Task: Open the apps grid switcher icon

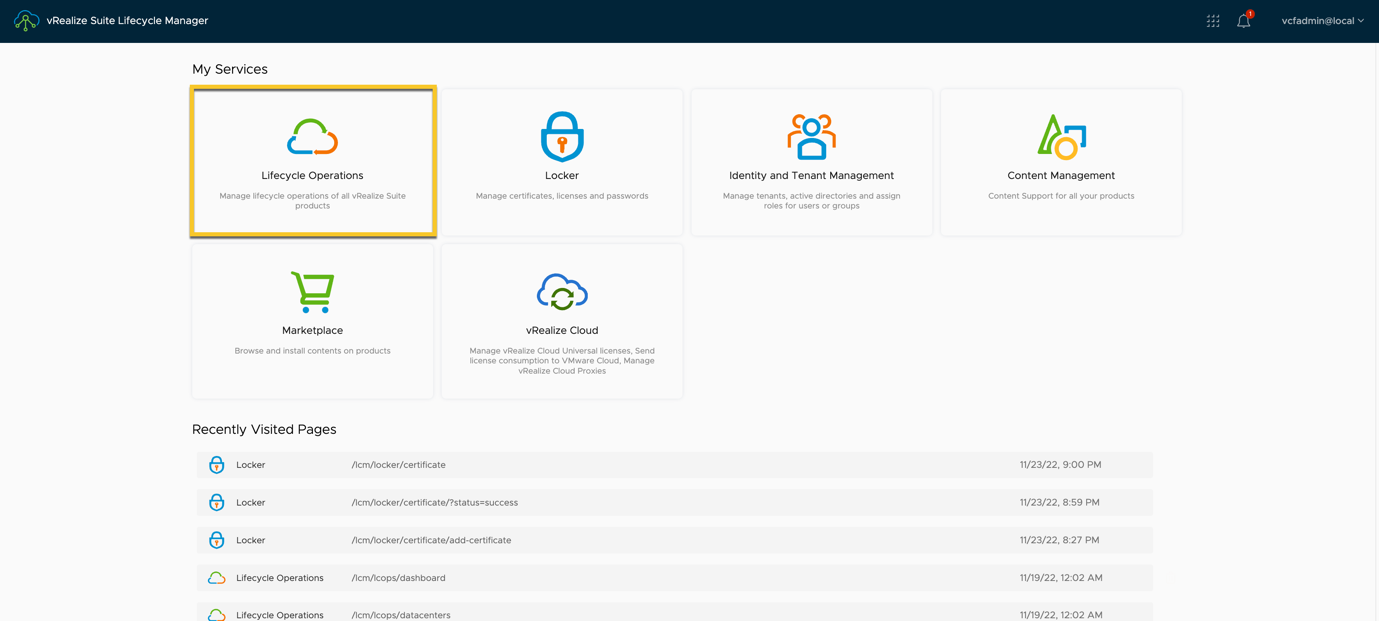Action: click(x=1213, y=21)
